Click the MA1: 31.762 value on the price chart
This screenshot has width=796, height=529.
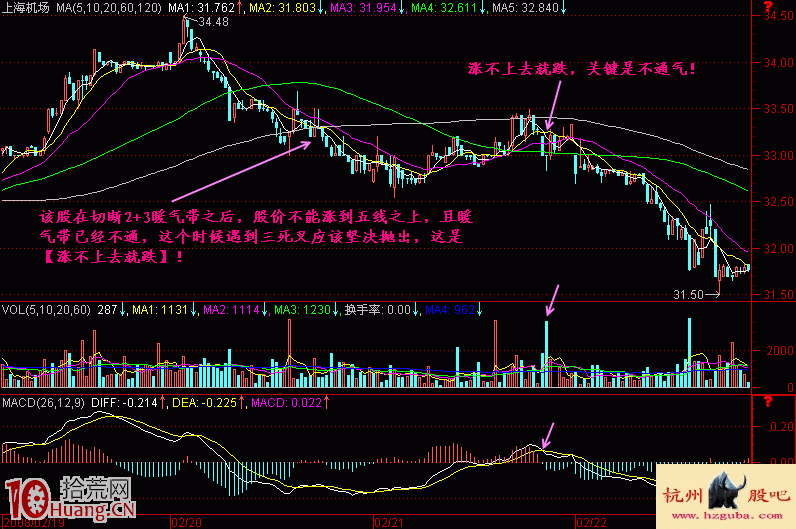point(202,8)
